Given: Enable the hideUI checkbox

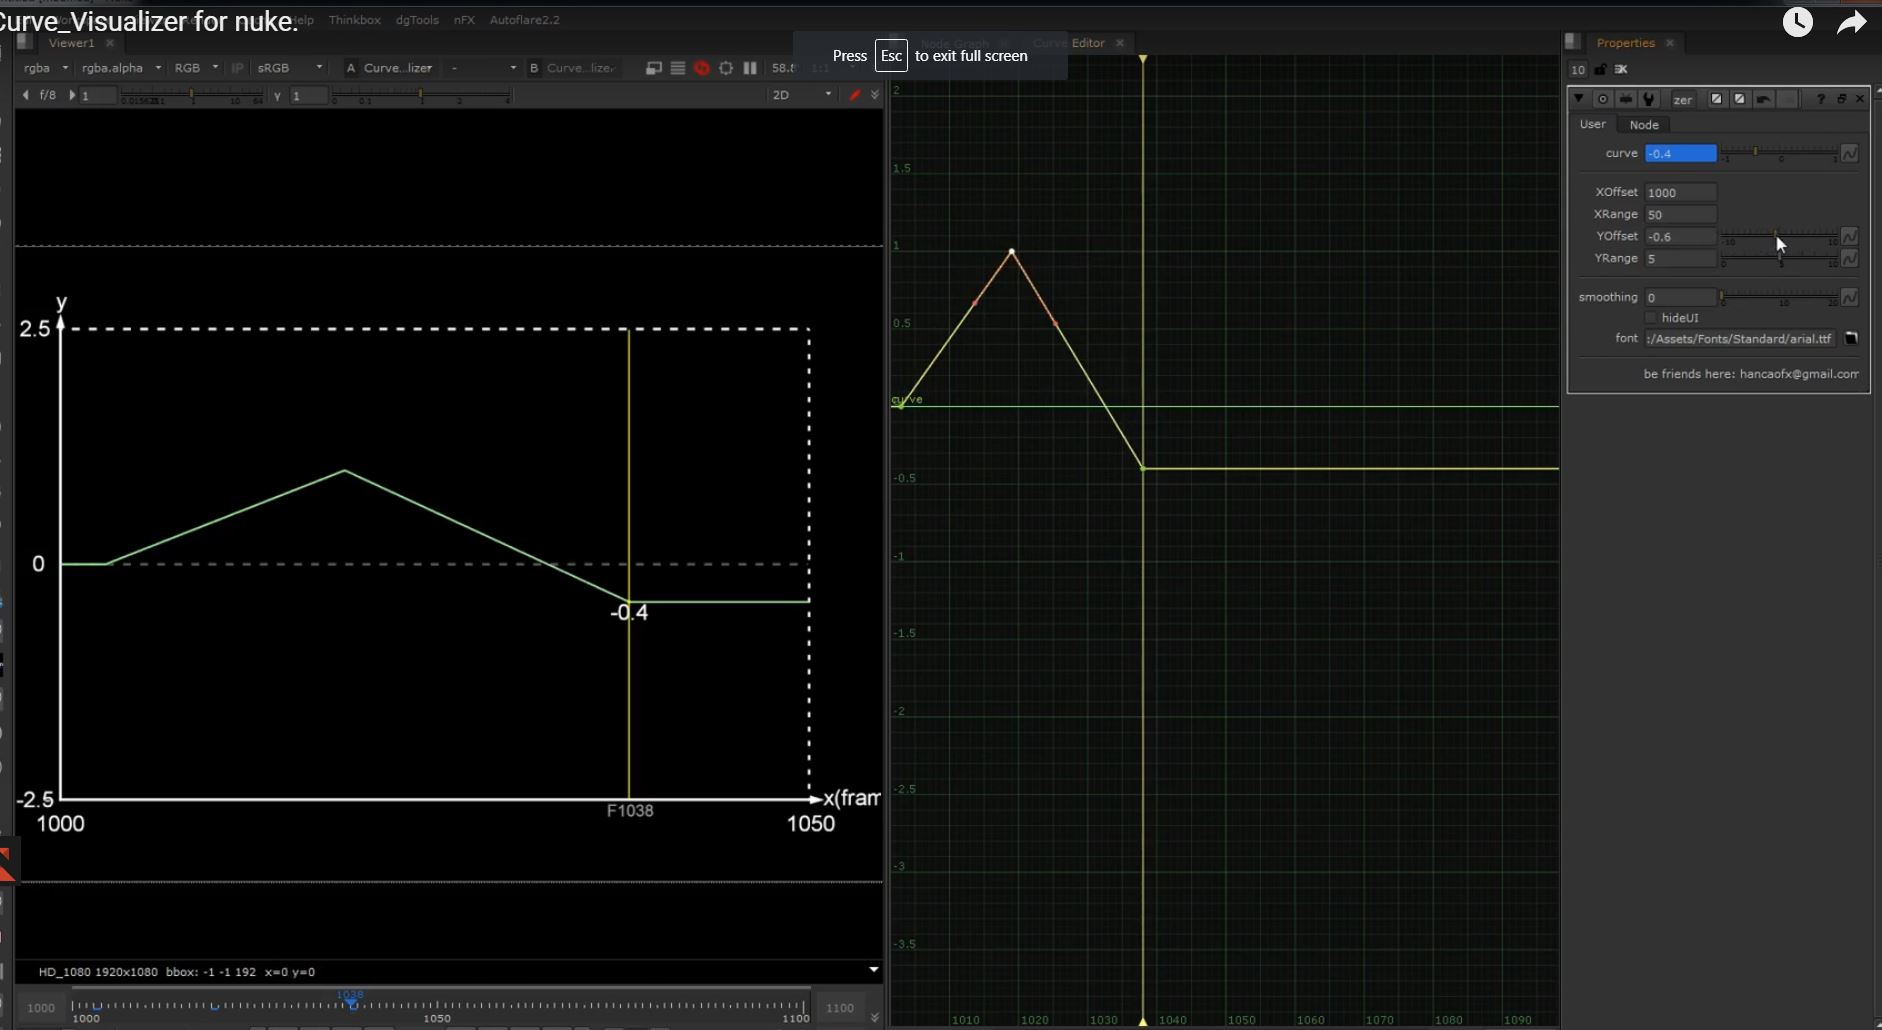Looking at the screenshot, I should pyautogui.click(x=1651, y=318).
